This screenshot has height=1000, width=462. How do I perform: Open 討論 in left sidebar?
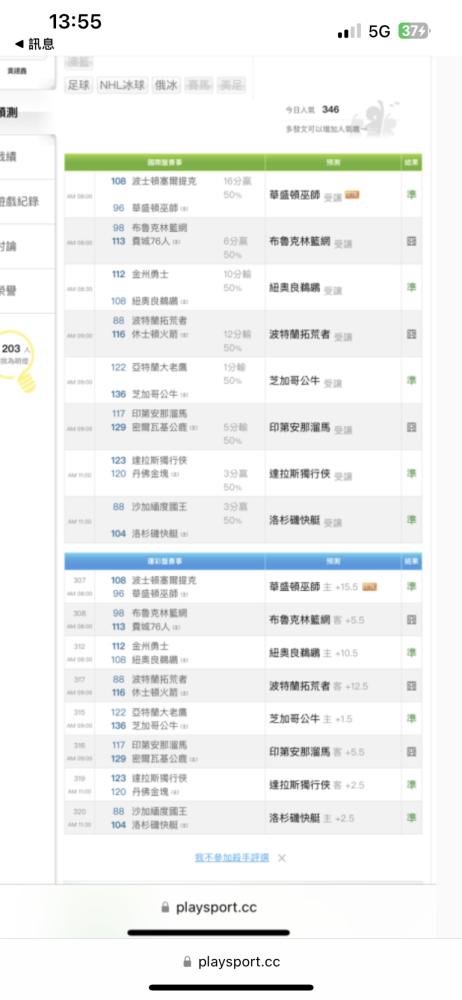(x=9, y=246)
